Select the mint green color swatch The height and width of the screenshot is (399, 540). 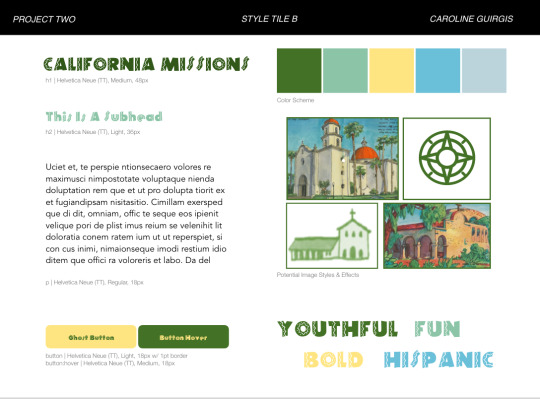point(345,71)
